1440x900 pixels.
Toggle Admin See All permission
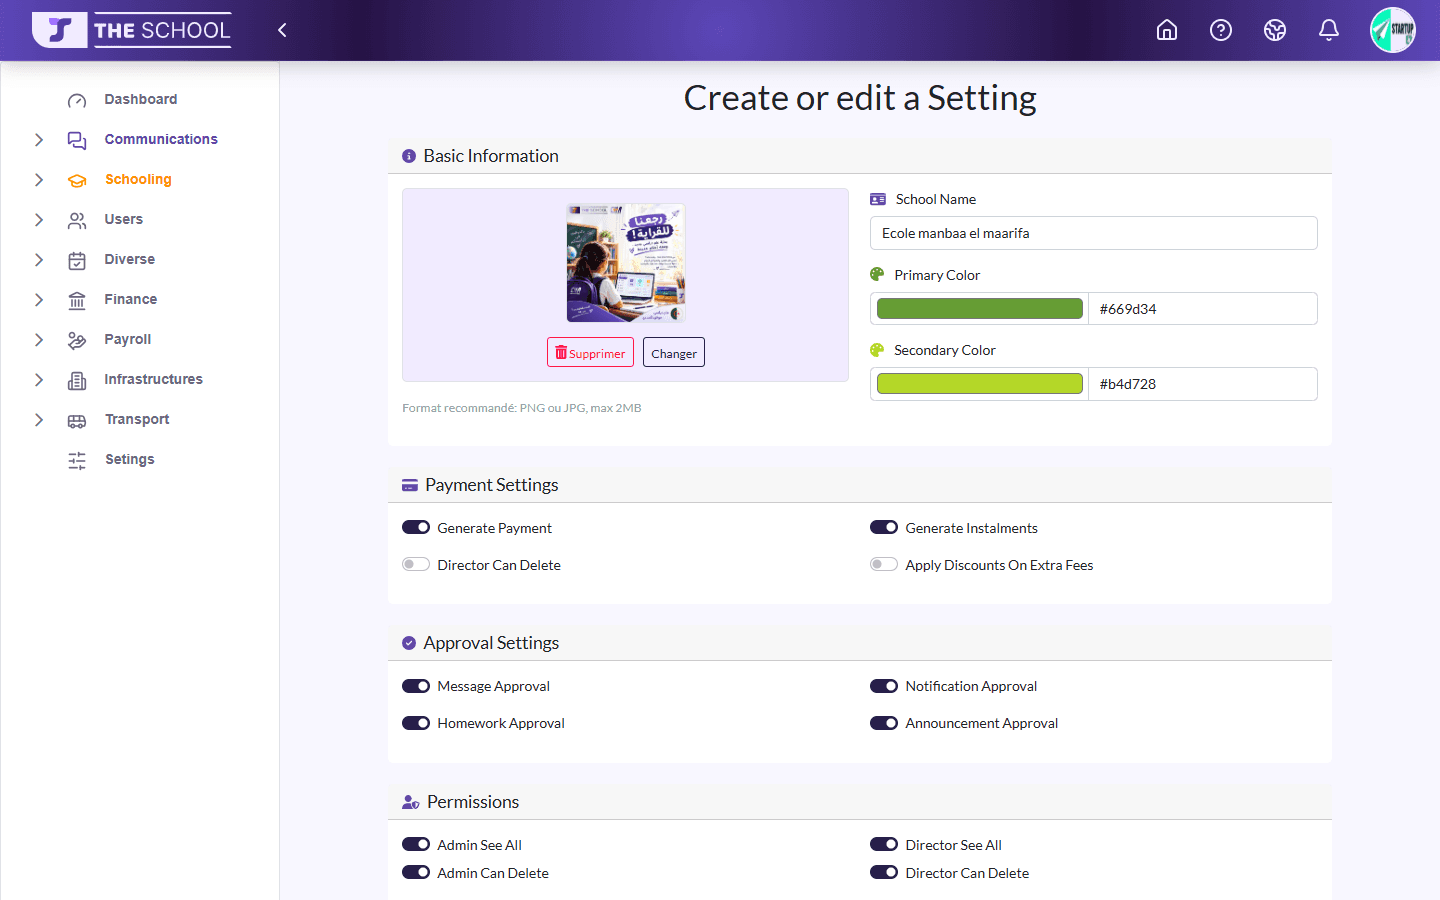(x=416, y=844)
